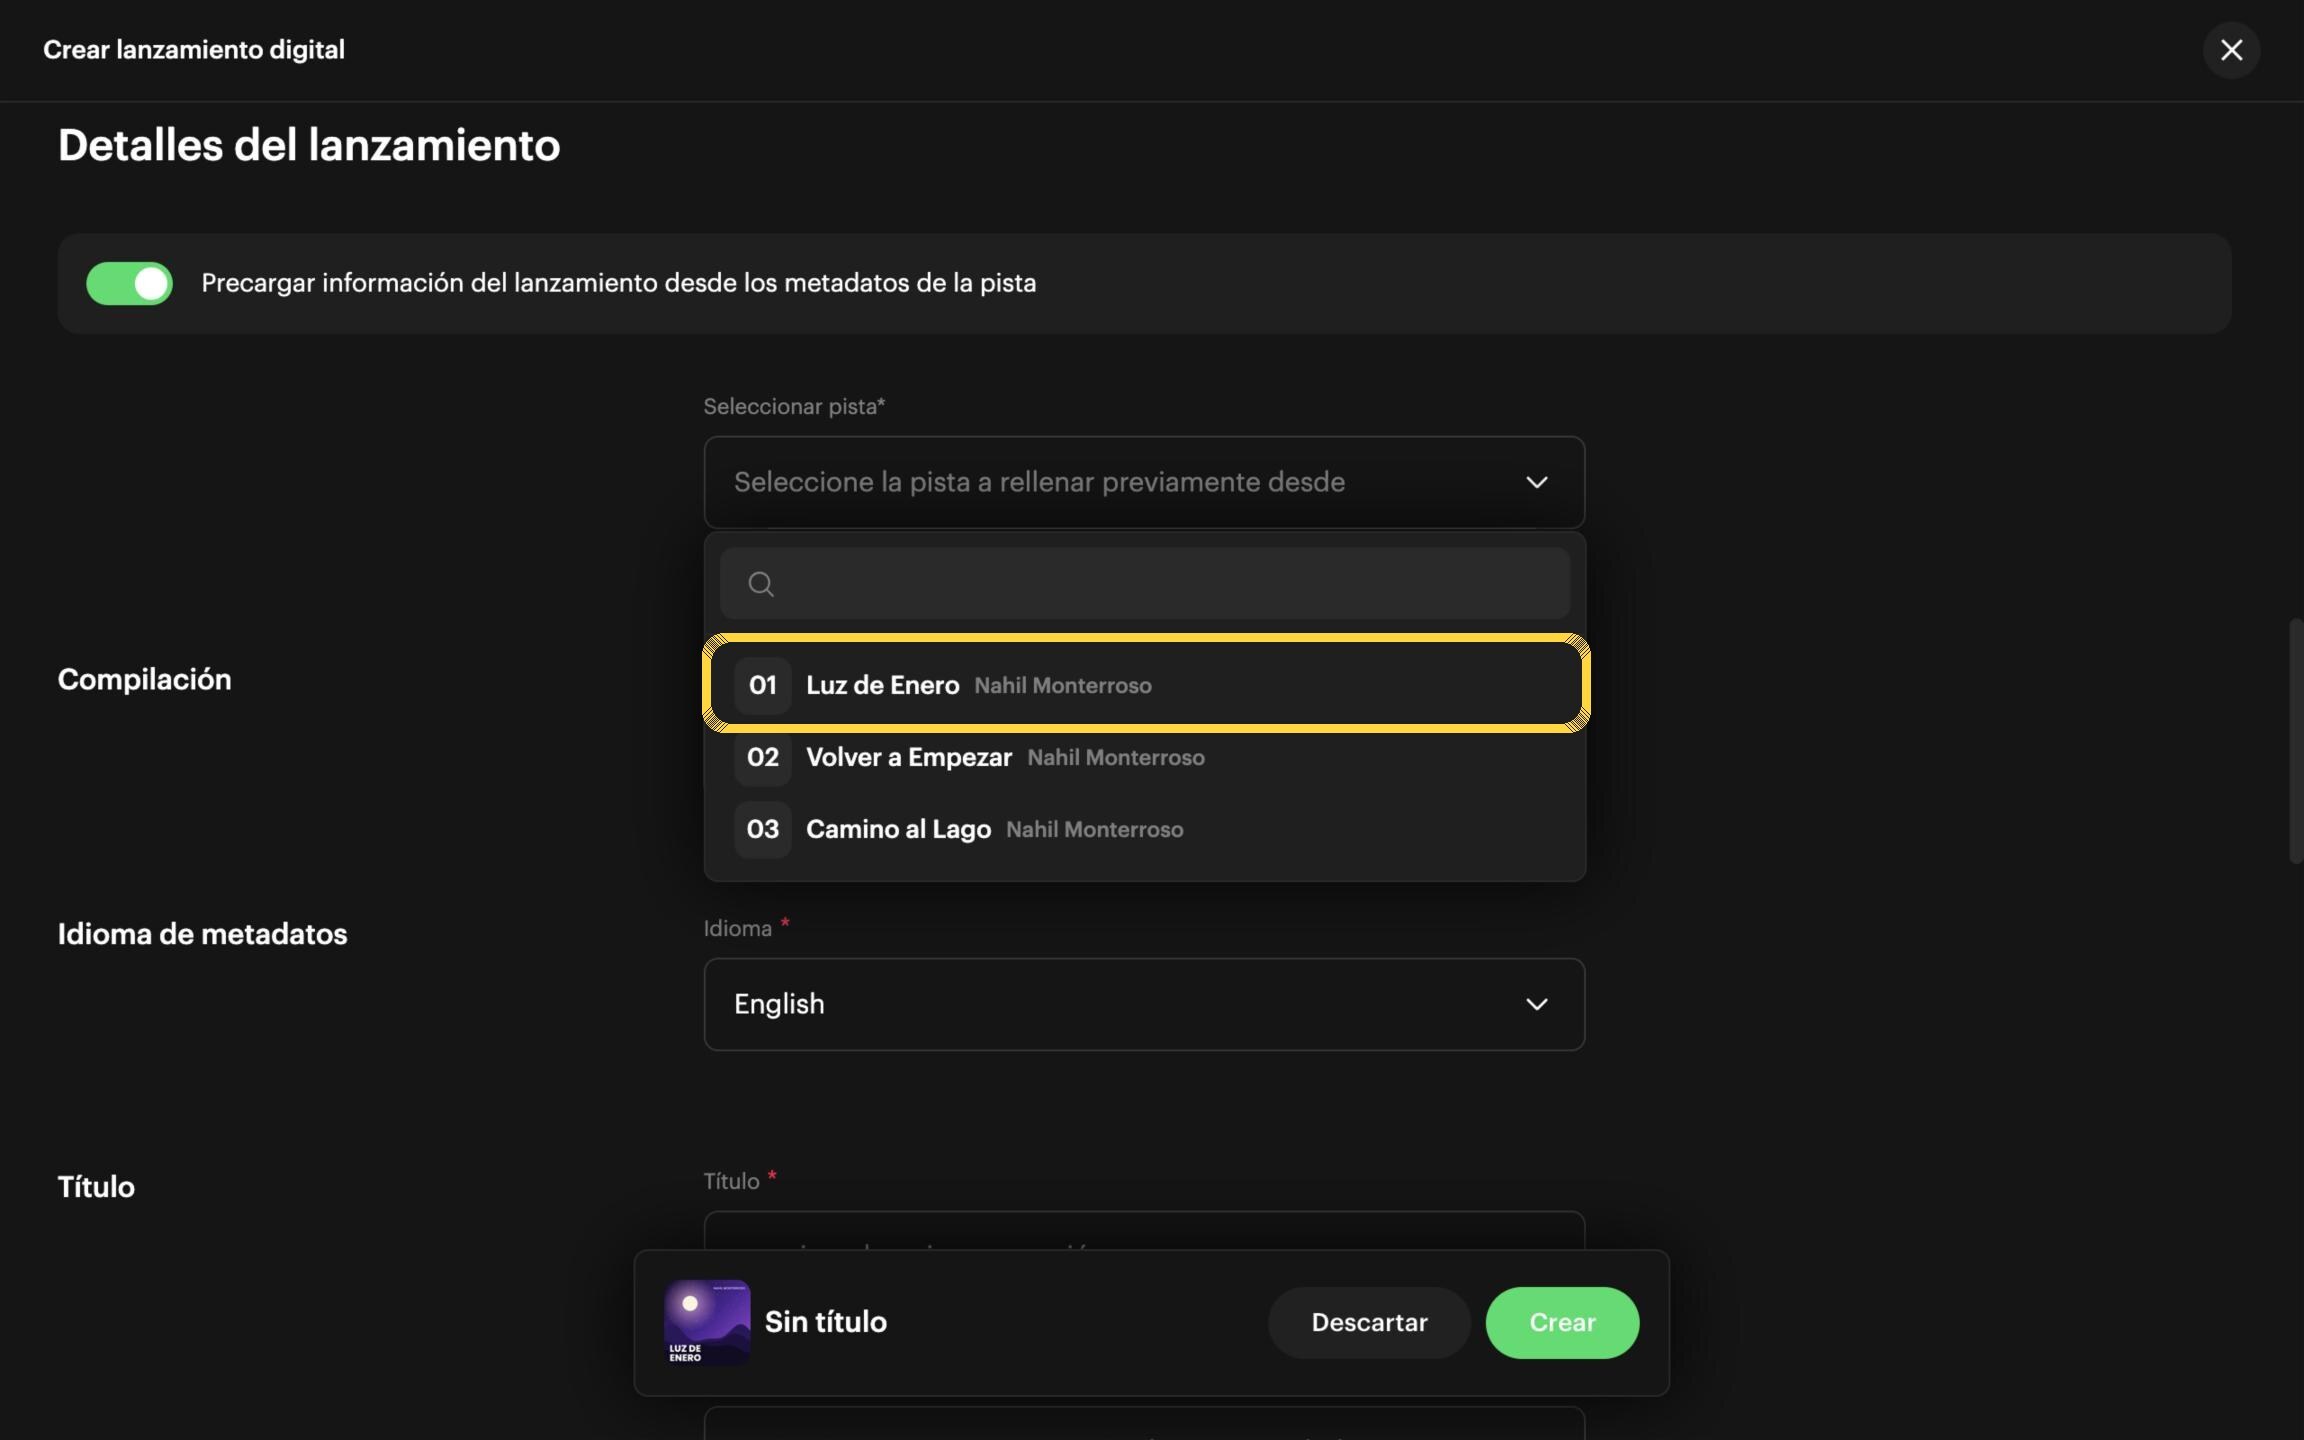
Task: Click the magnifier icon in search box
Action: [761, 584]
